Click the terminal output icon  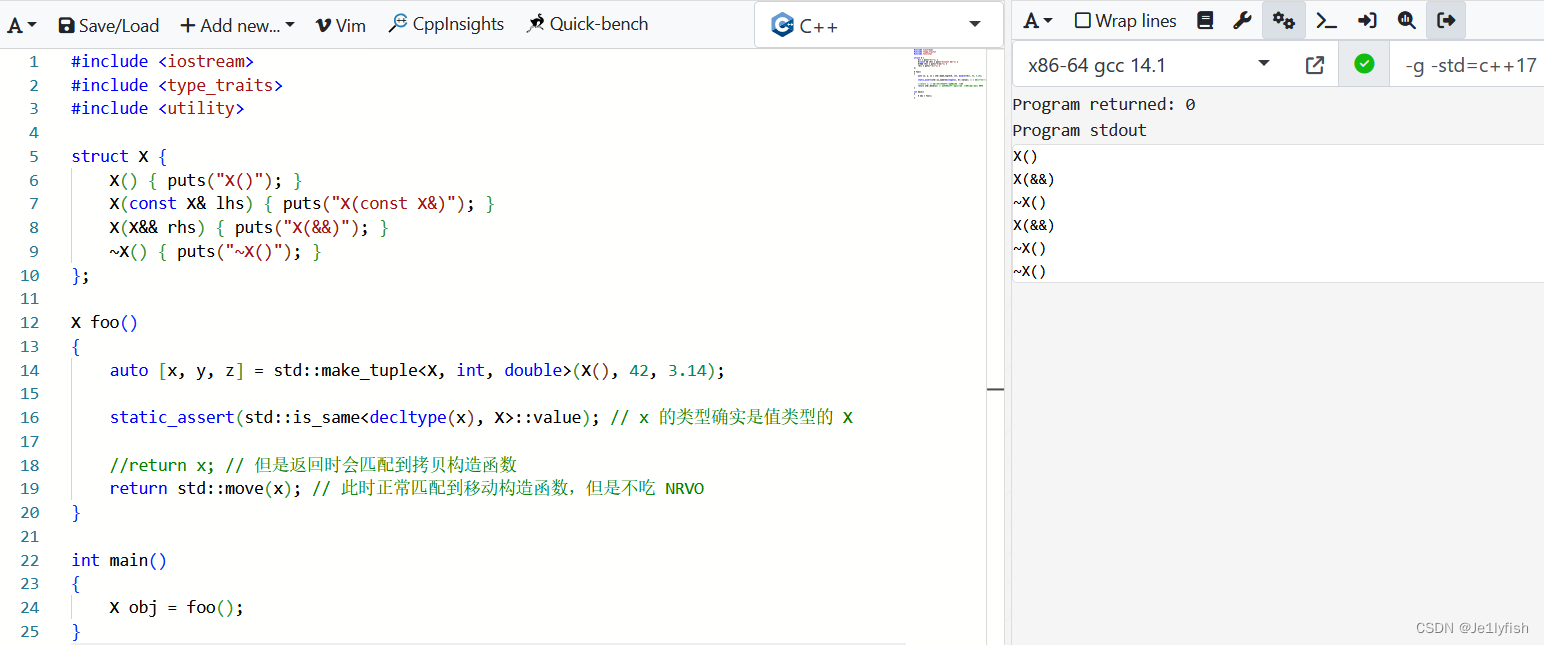(x=1325, y=19)
